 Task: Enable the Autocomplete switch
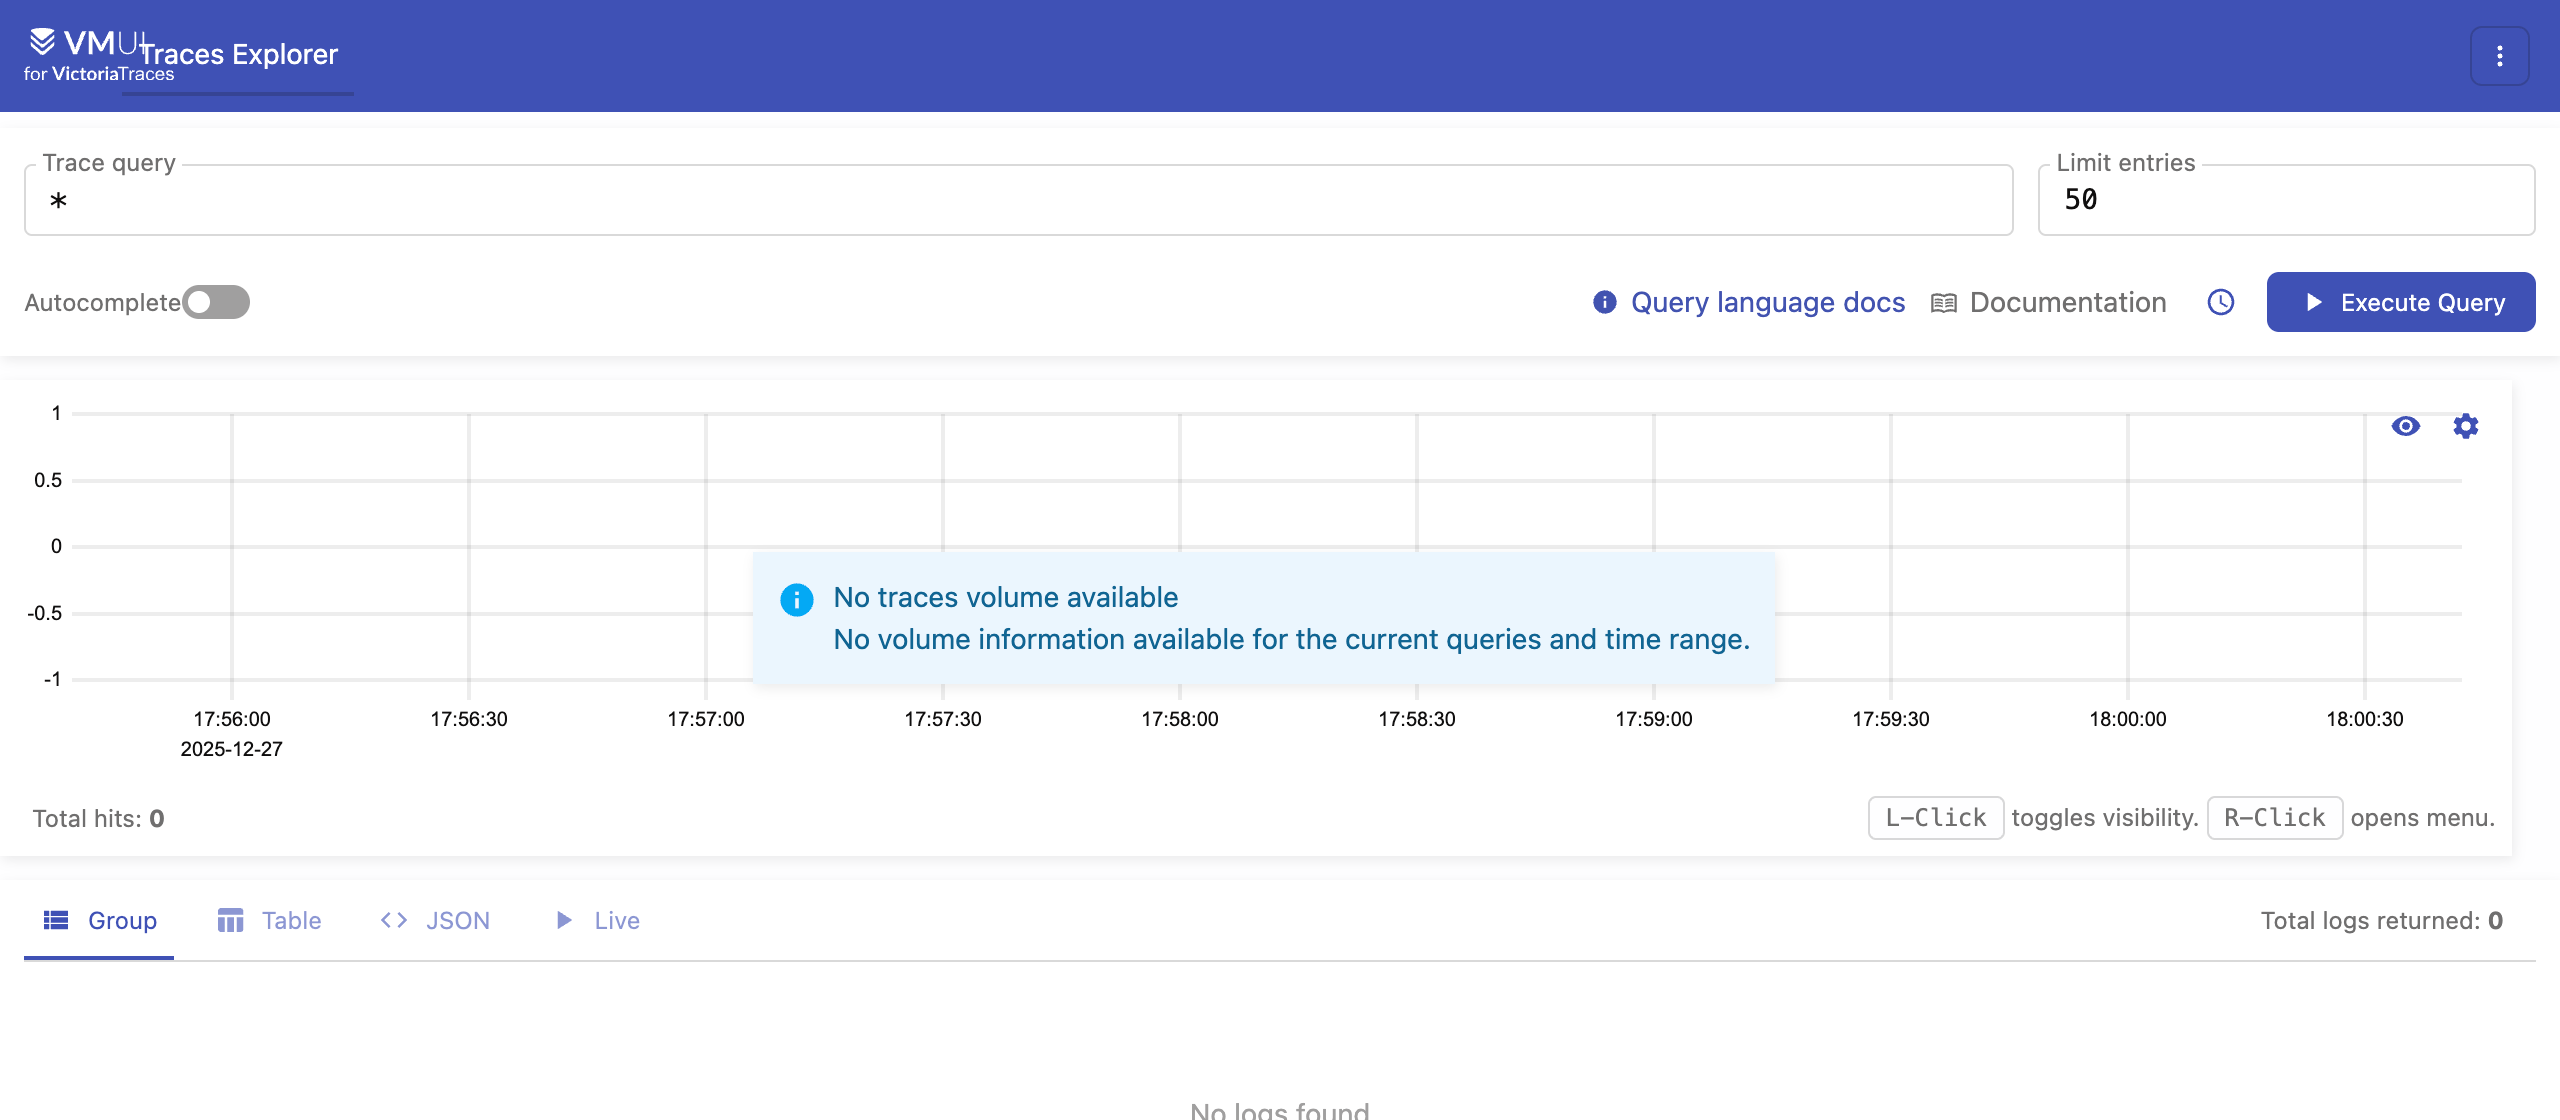pos(216,302)
